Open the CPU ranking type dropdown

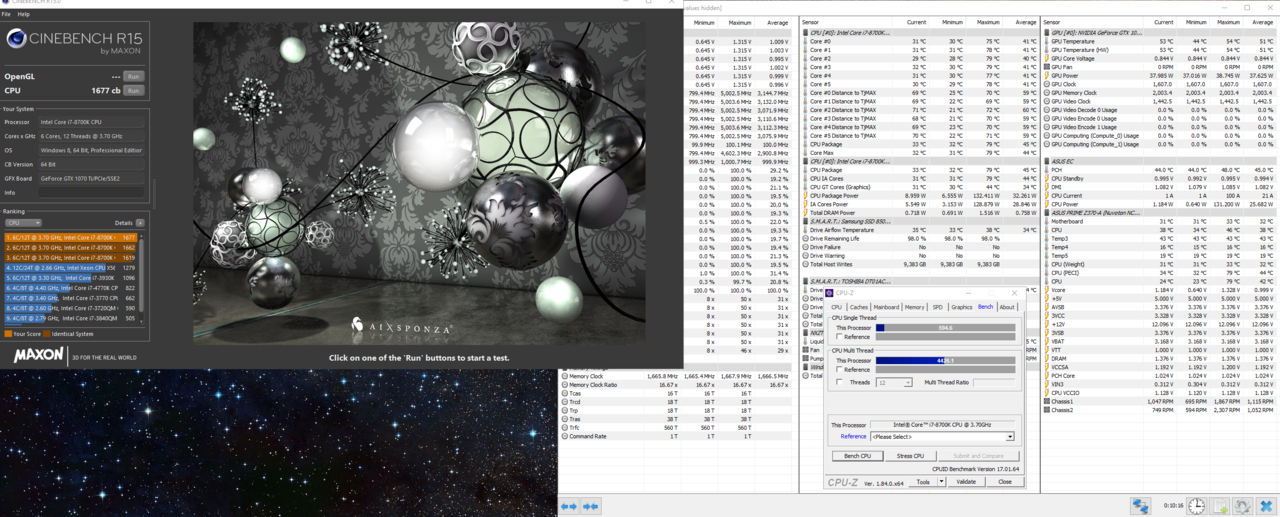point(23,223)
